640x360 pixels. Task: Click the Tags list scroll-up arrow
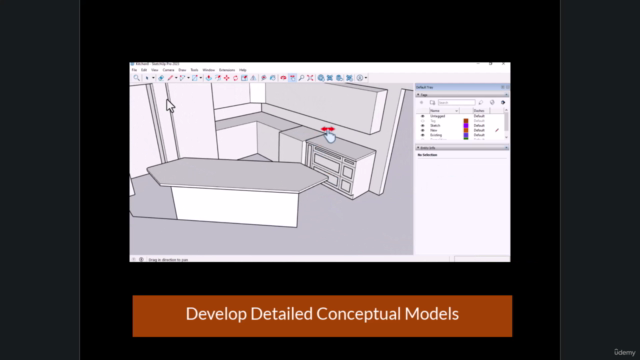tap(507, 110)
